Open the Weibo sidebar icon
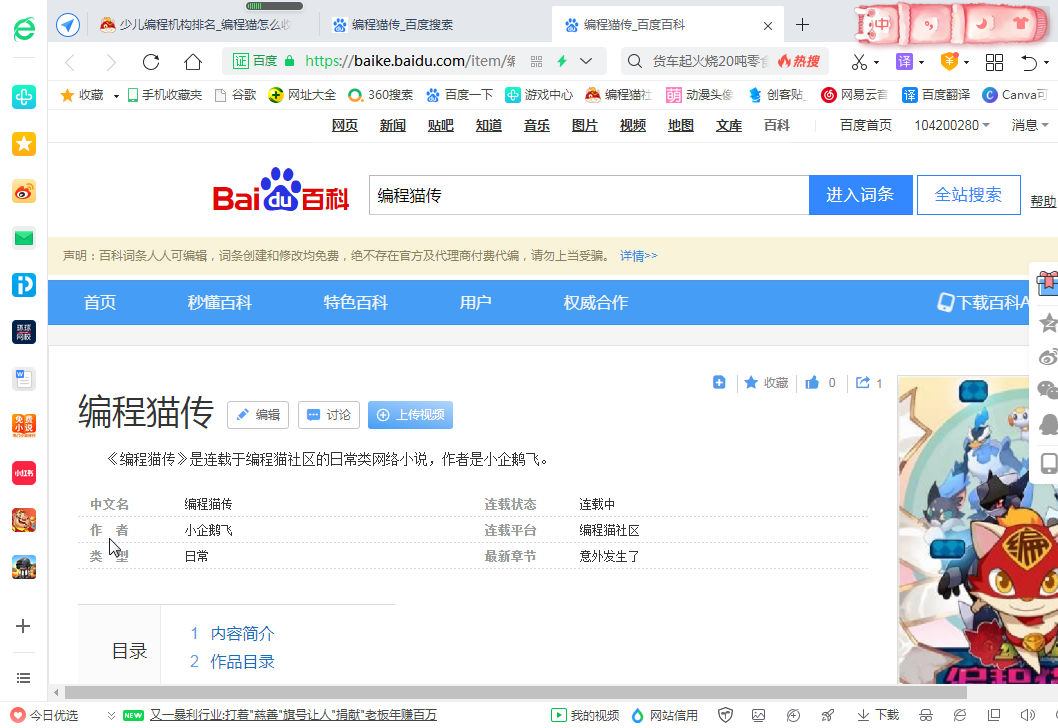The height and width of the screenshot is (728, 1058). point(24,192)
